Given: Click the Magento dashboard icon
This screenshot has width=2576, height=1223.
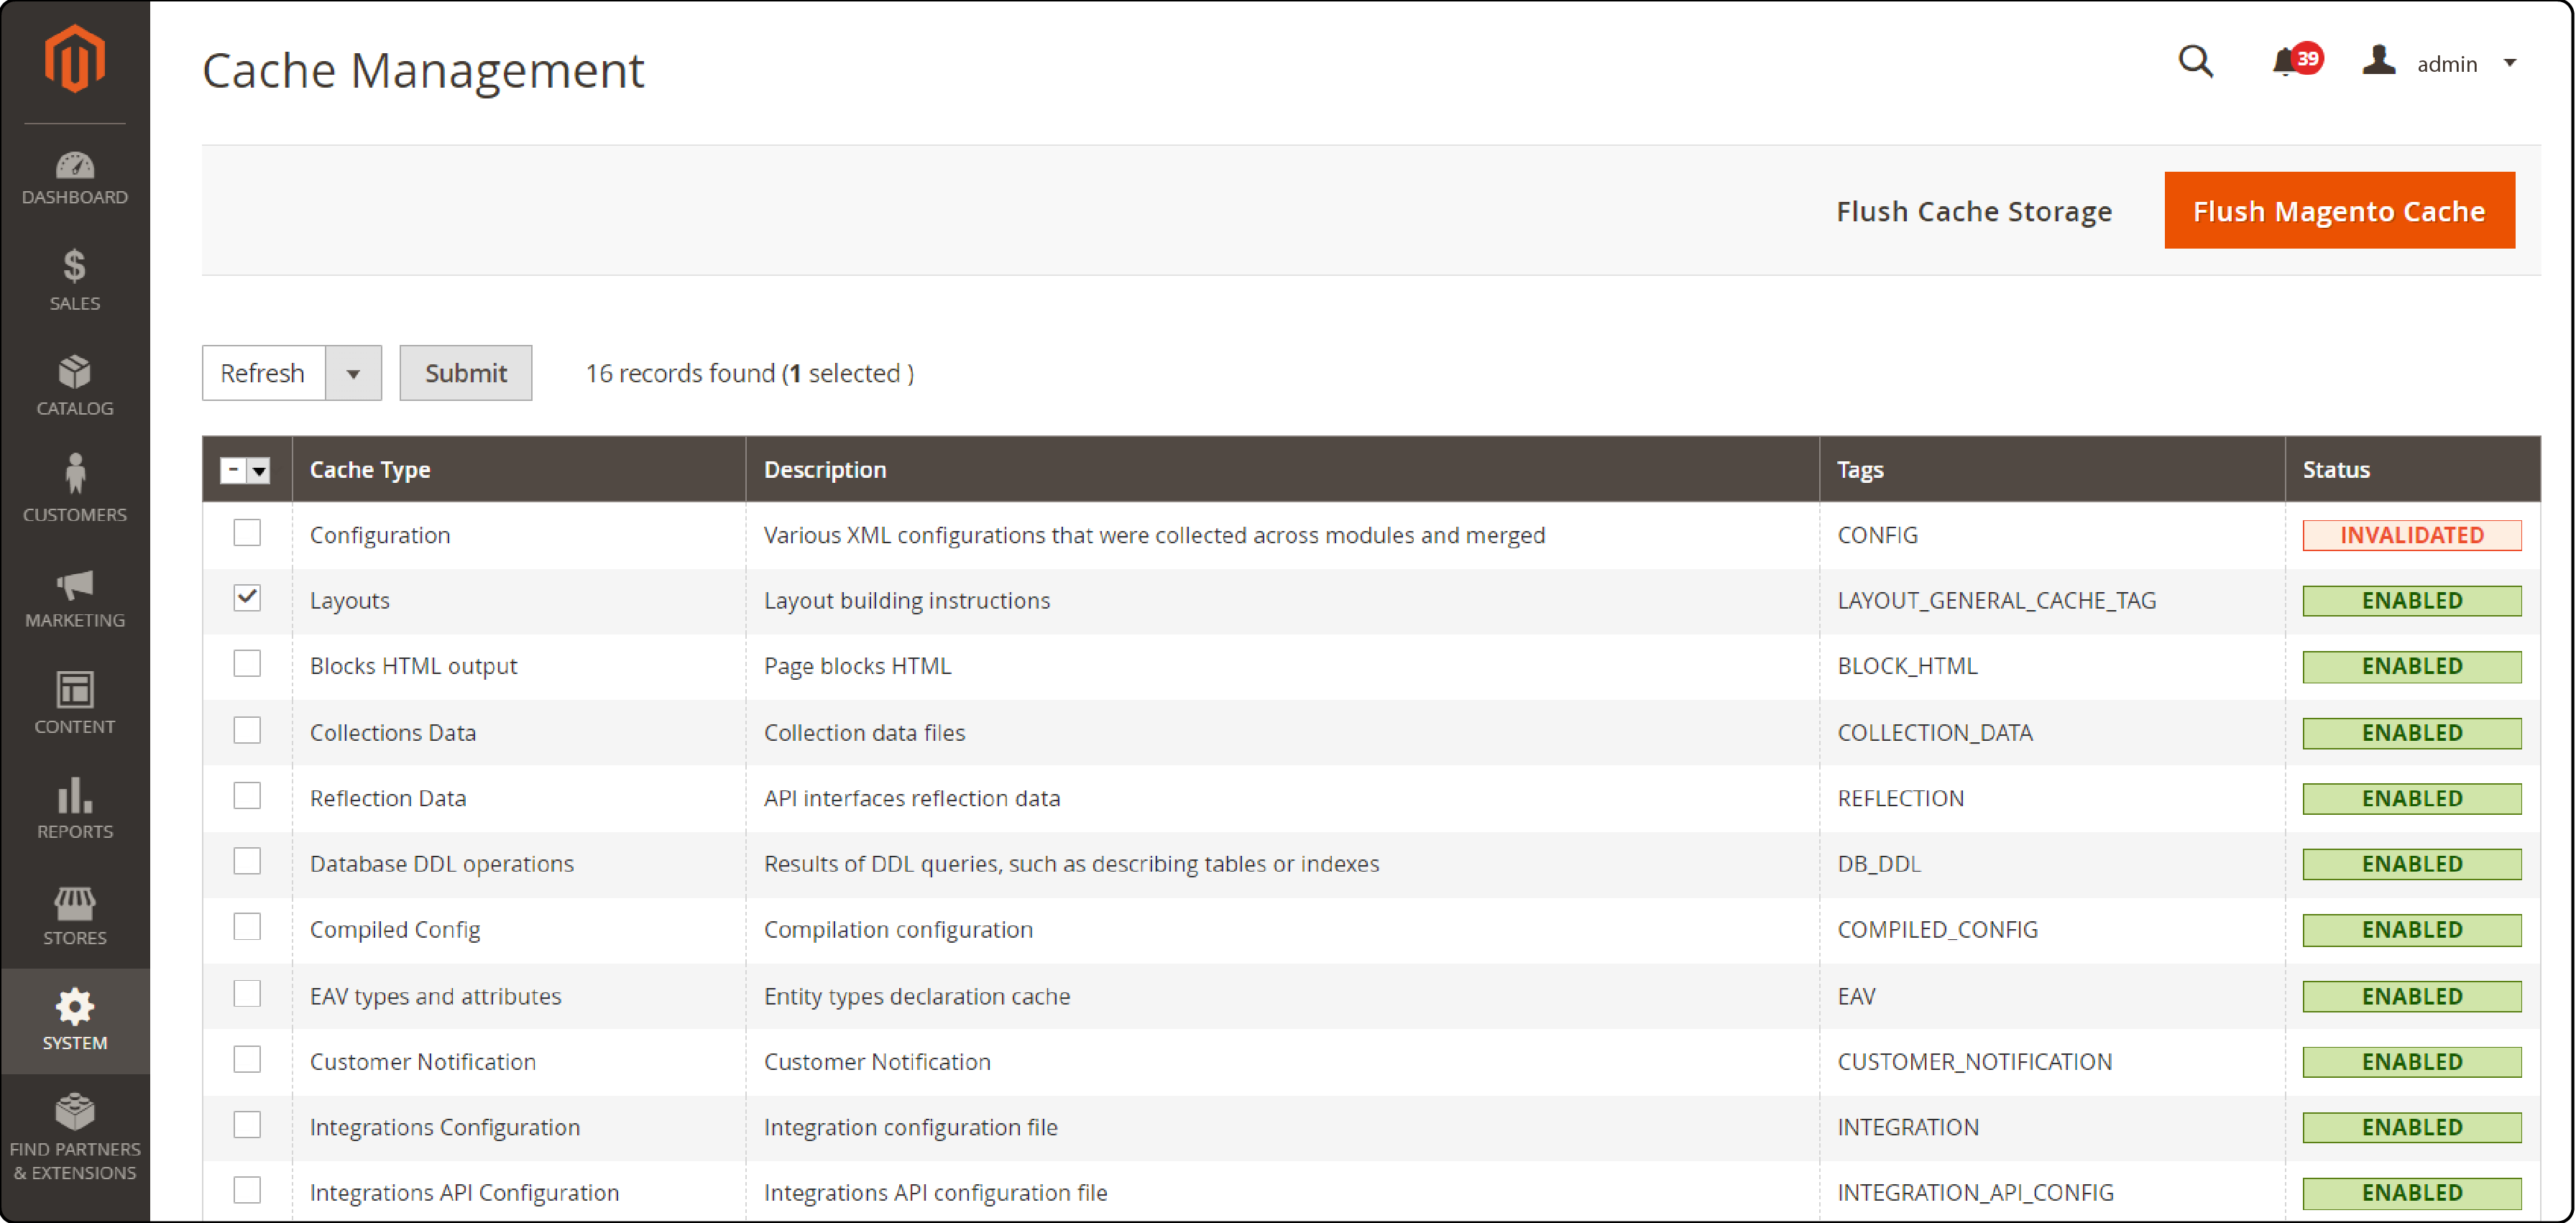Looking at the screenshot, I should pos(74,161).
